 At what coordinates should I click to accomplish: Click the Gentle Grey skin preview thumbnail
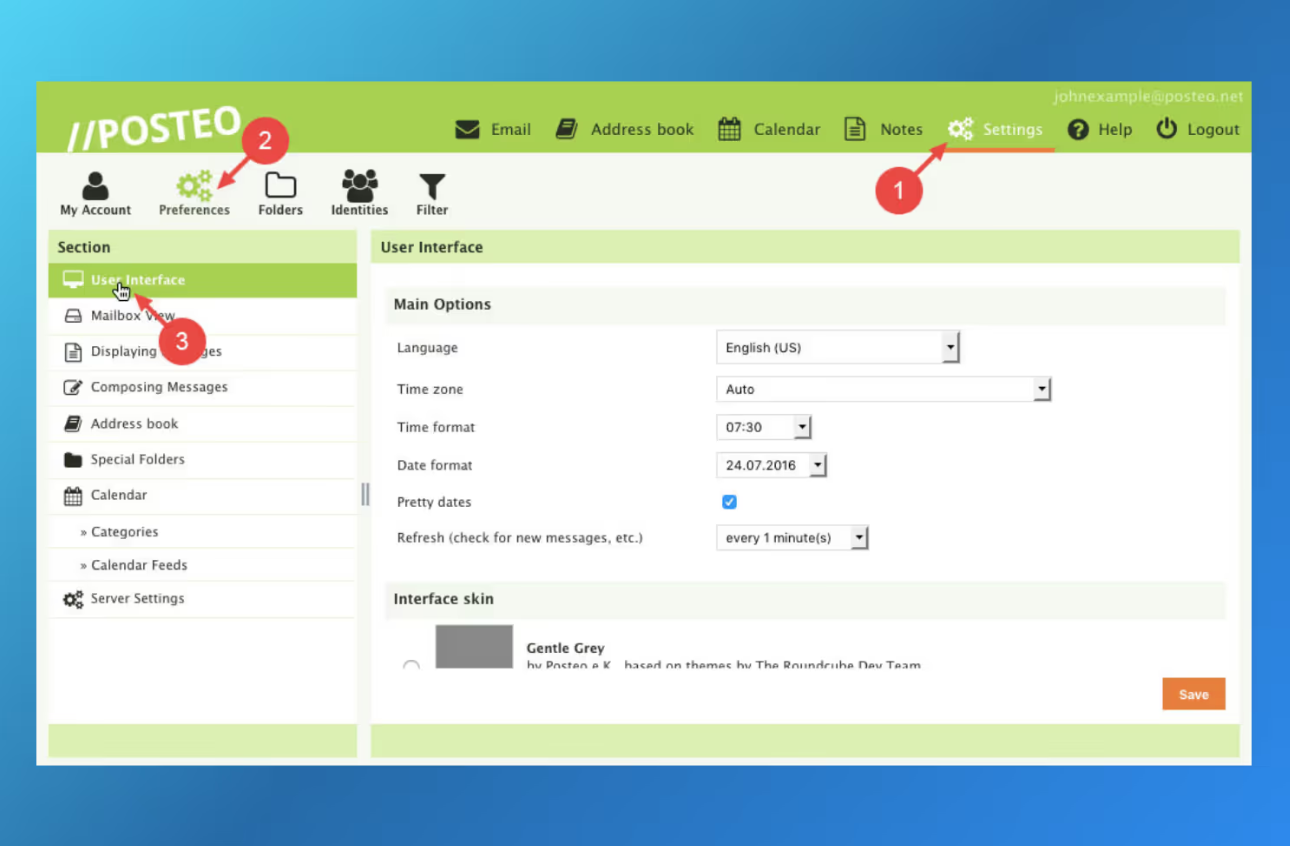(x=474, y=647)
